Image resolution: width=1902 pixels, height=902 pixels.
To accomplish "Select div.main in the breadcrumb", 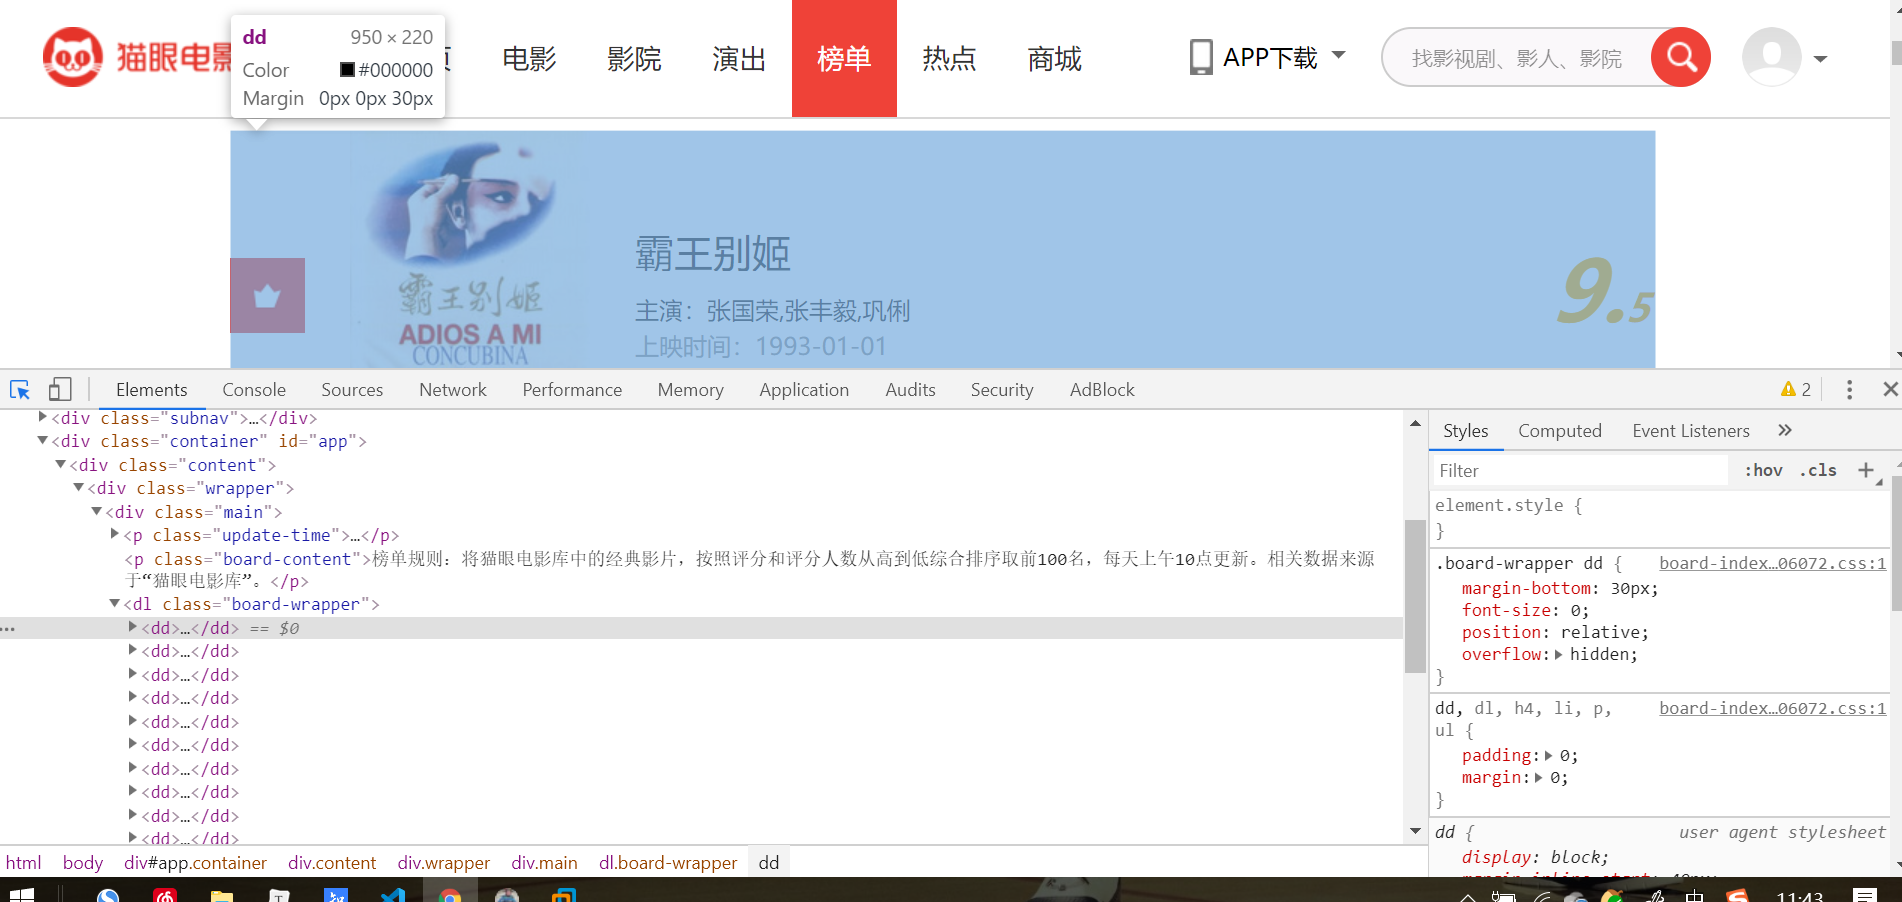I will pyautogui.click(x=544, y=862).
